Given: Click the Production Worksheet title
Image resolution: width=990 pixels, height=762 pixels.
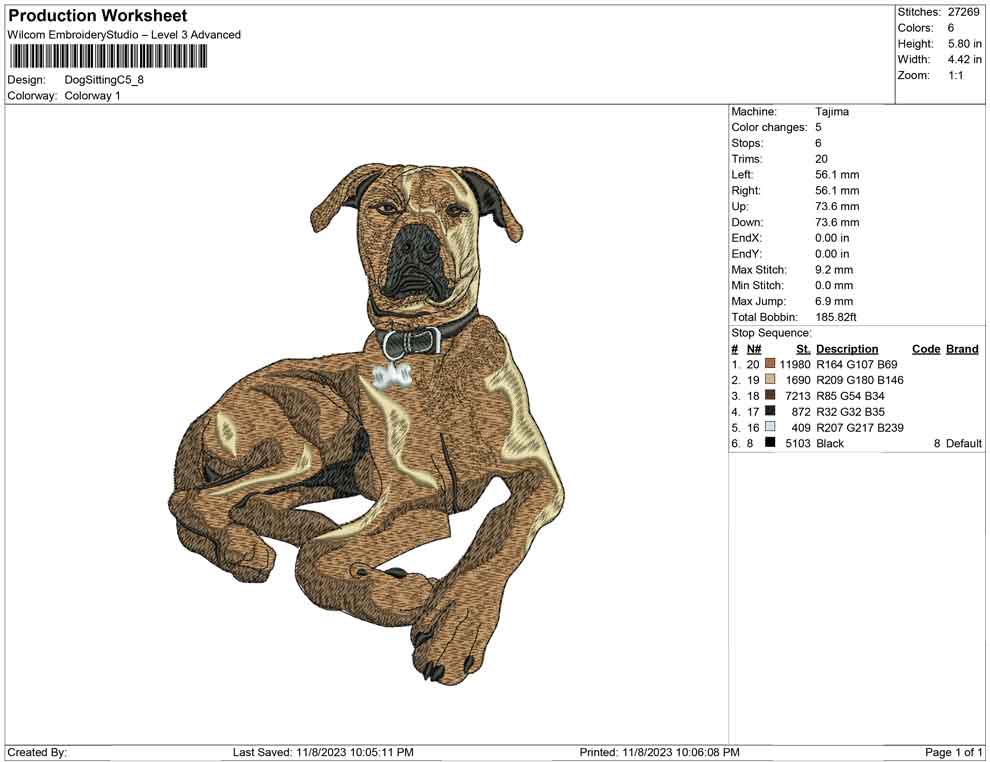Looking at the screenshot, I should point(98,15).
